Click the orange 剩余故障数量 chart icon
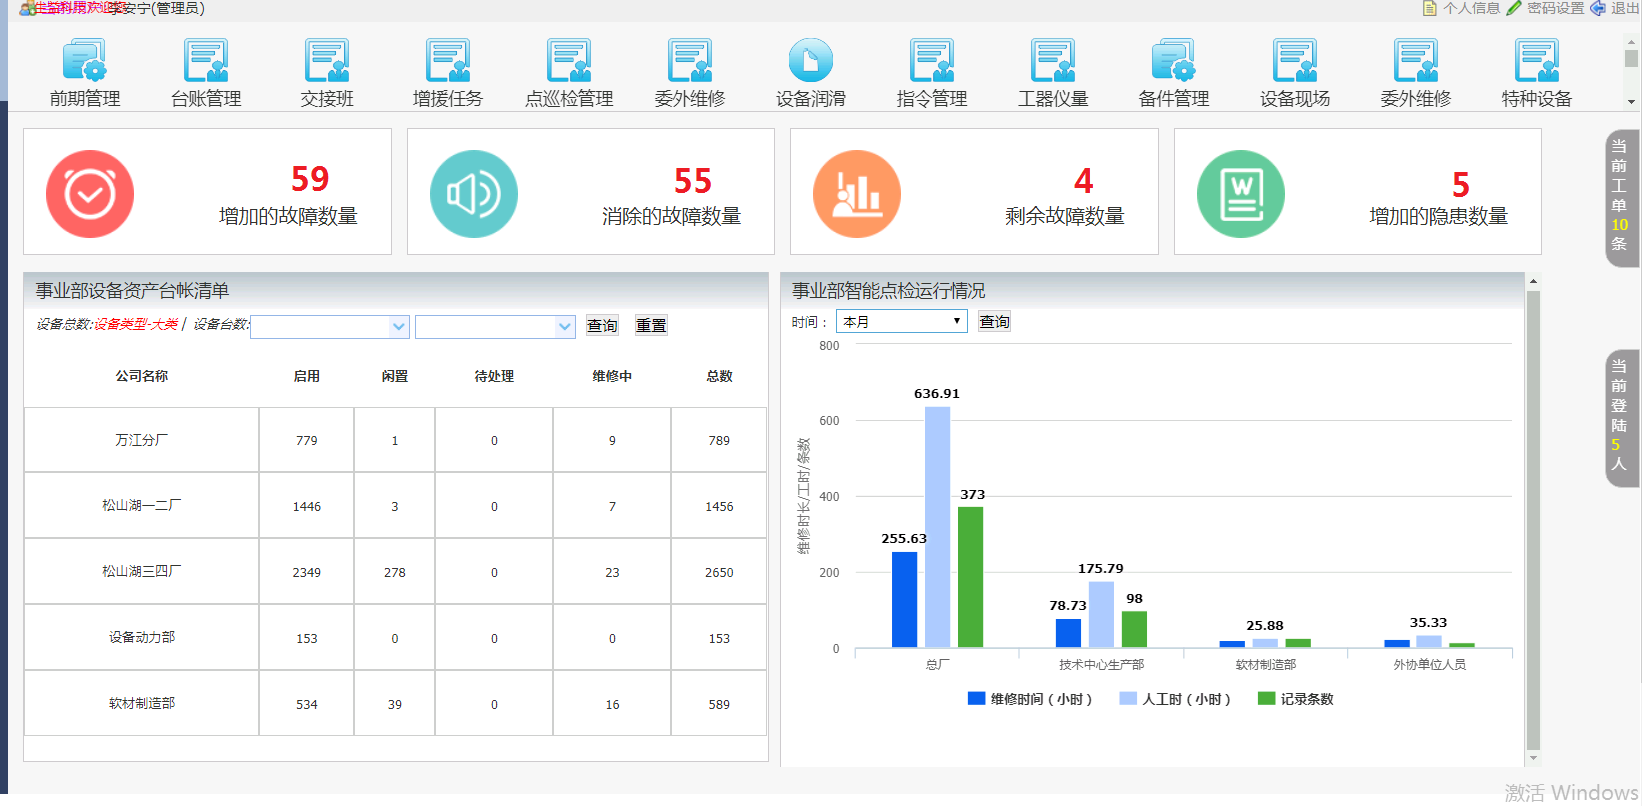Screen dimensions: 1644x806 tap(857, 194)
